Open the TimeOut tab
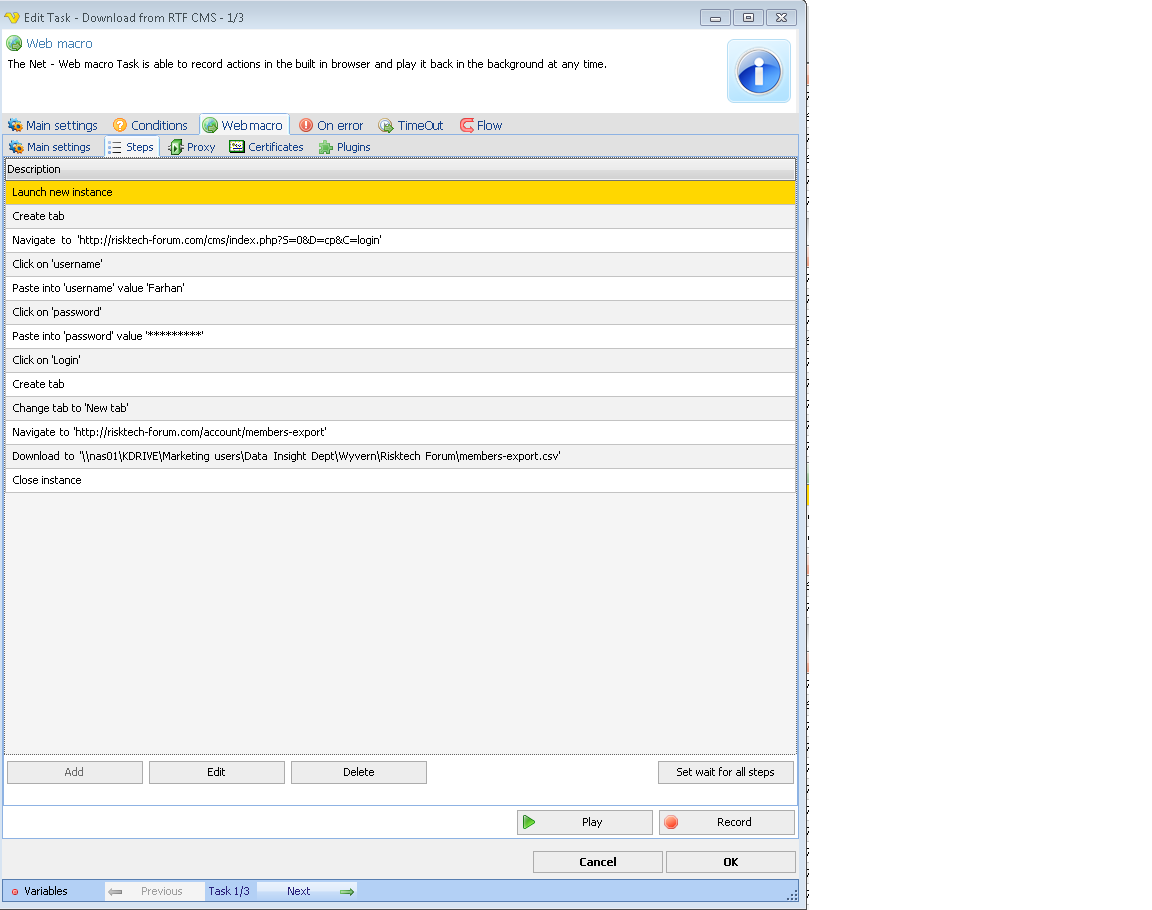1152x910 pixels. 411,125
